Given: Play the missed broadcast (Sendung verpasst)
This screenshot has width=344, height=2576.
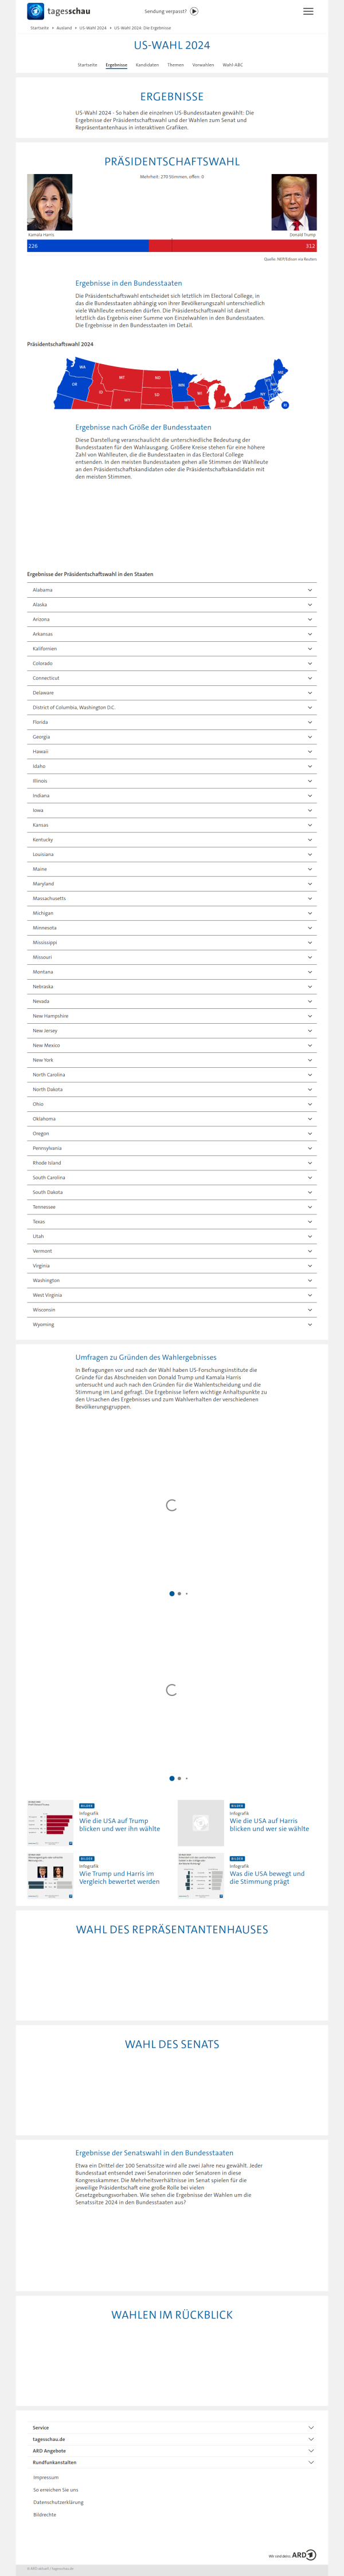Looking at the screenshot, I should click(x=194, y=11).
